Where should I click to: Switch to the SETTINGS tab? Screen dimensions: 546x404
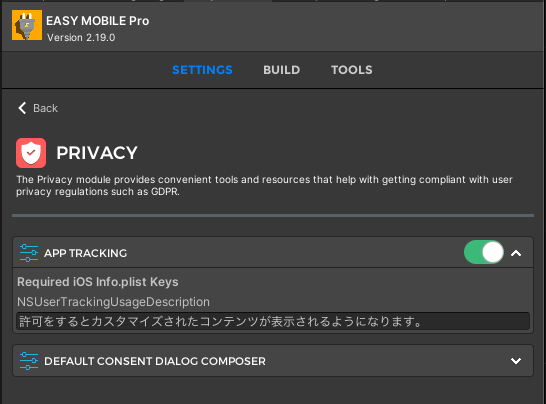202,70
